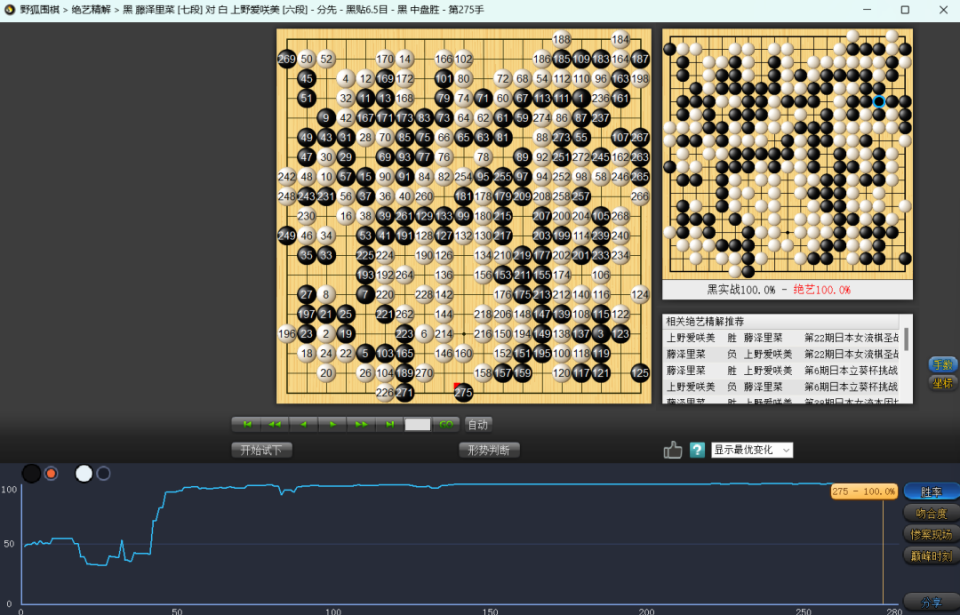Step back one move
This screenshot has width=960, height=615.
304,424
